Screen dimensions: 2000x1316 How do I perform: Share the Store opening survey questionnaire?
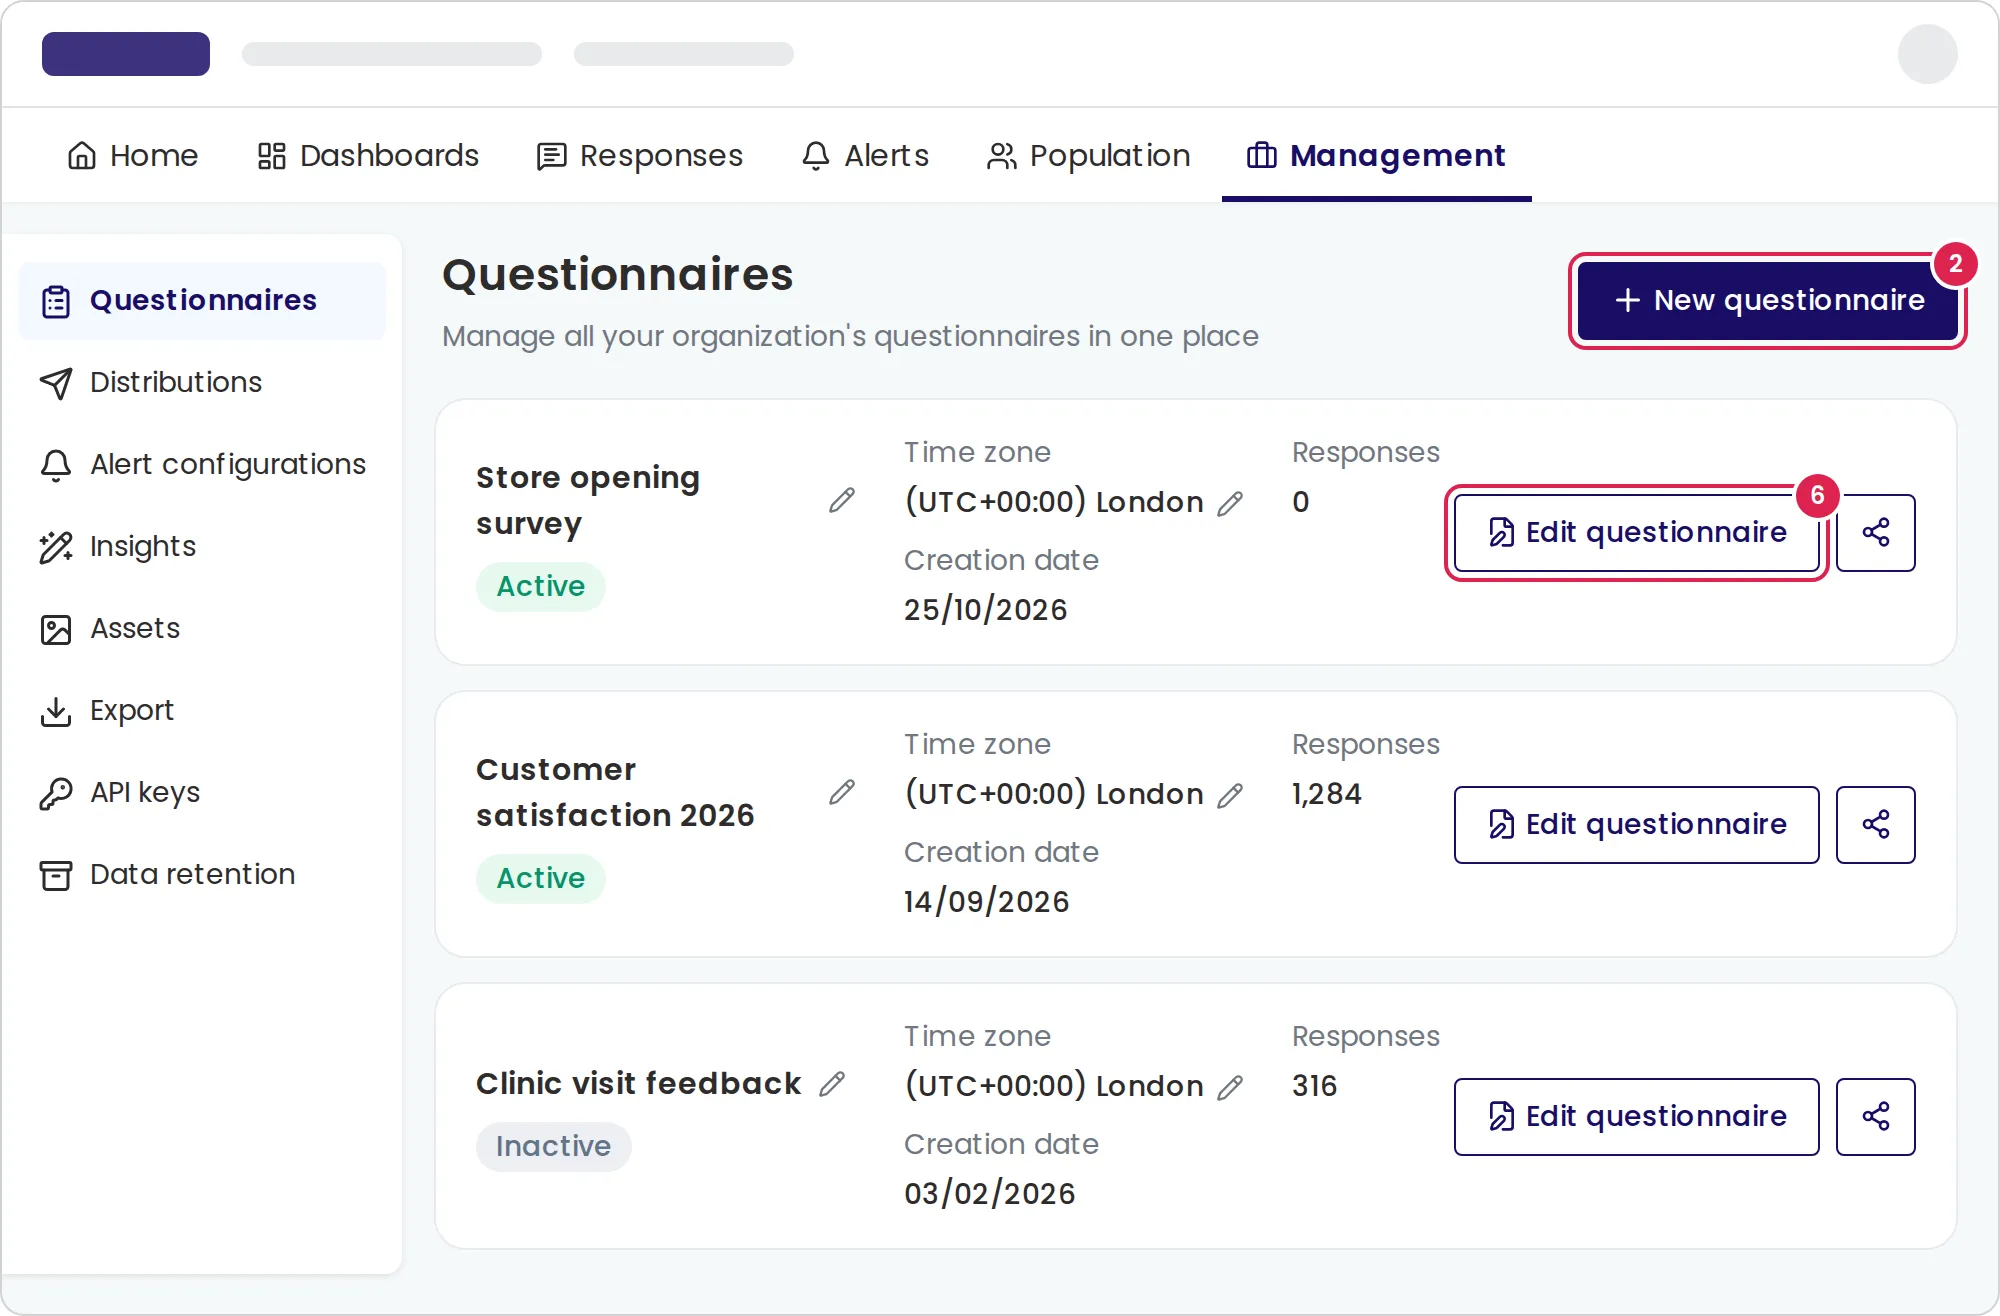[1876, 532]
